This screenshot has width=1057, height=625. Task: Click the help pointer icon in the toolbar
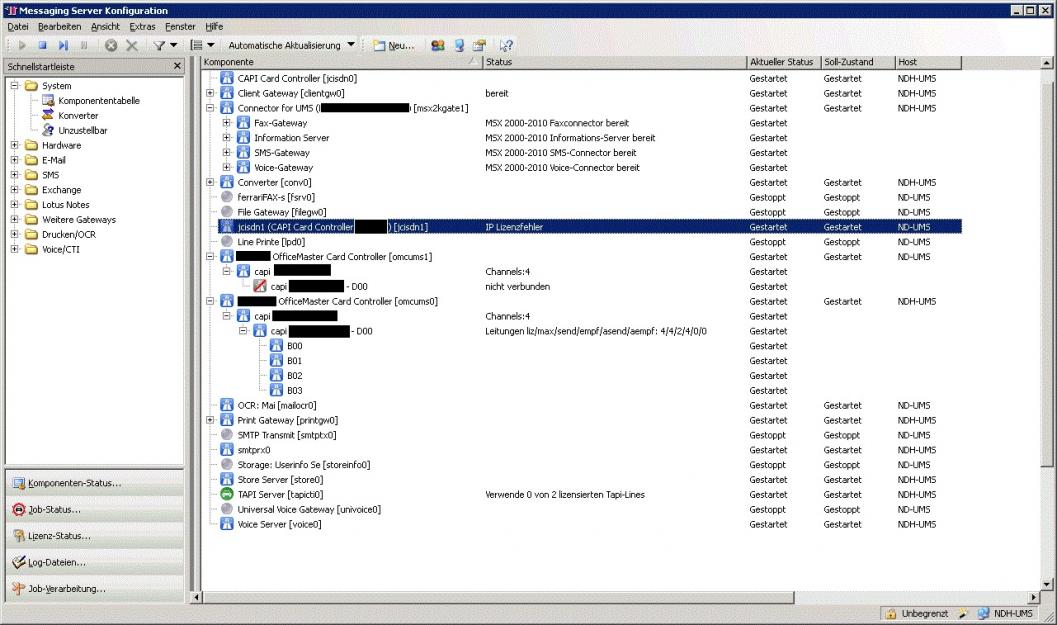tap(506, 45)
